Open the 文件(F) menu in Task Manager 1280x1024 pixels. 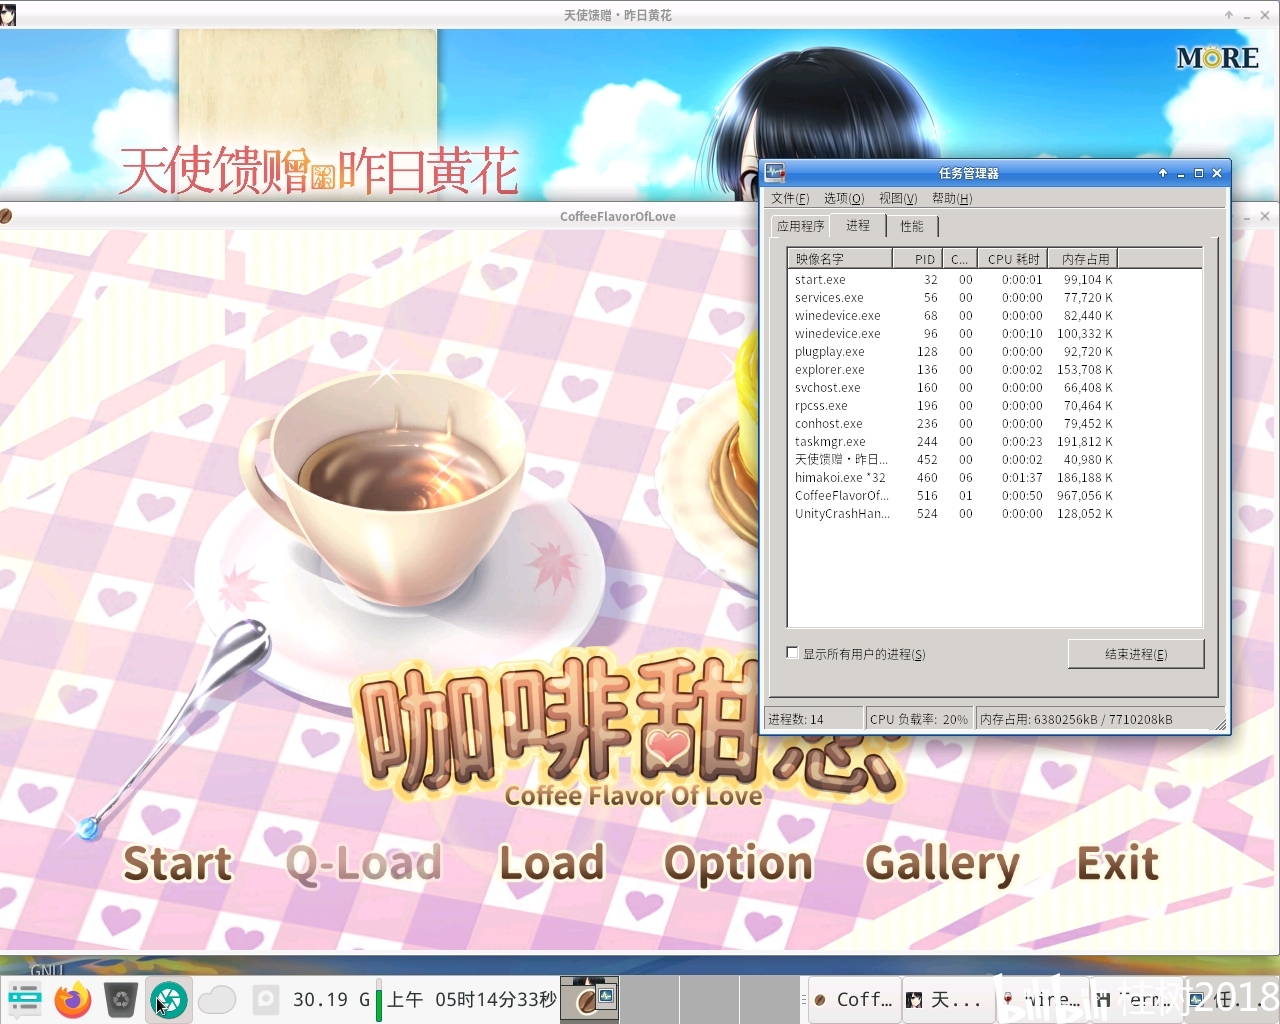[790, 198]
